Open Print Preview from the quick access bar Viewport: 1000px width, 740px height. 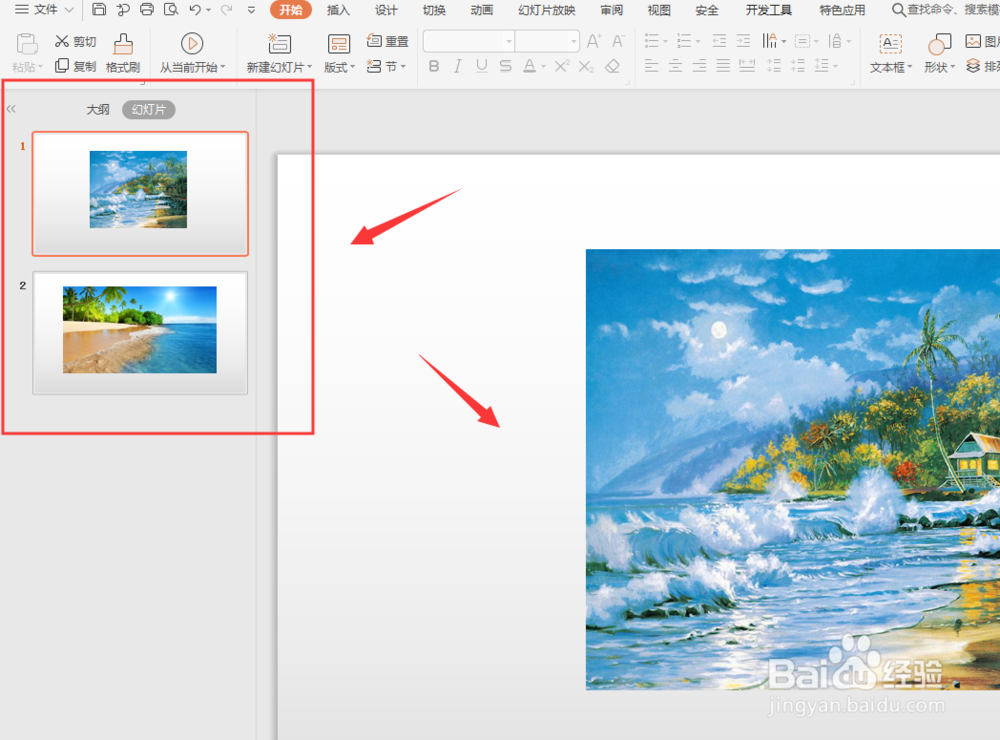click(x=171, y=9)
